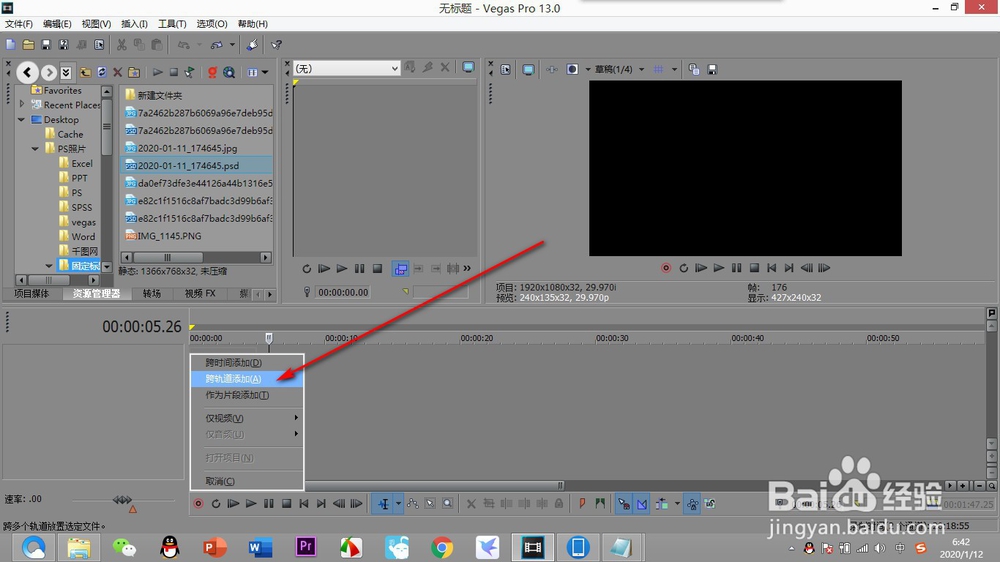1000x562 pixels.
Task: Open edit tool dropdown arrow on timeline toolbar
Action: 399,503
